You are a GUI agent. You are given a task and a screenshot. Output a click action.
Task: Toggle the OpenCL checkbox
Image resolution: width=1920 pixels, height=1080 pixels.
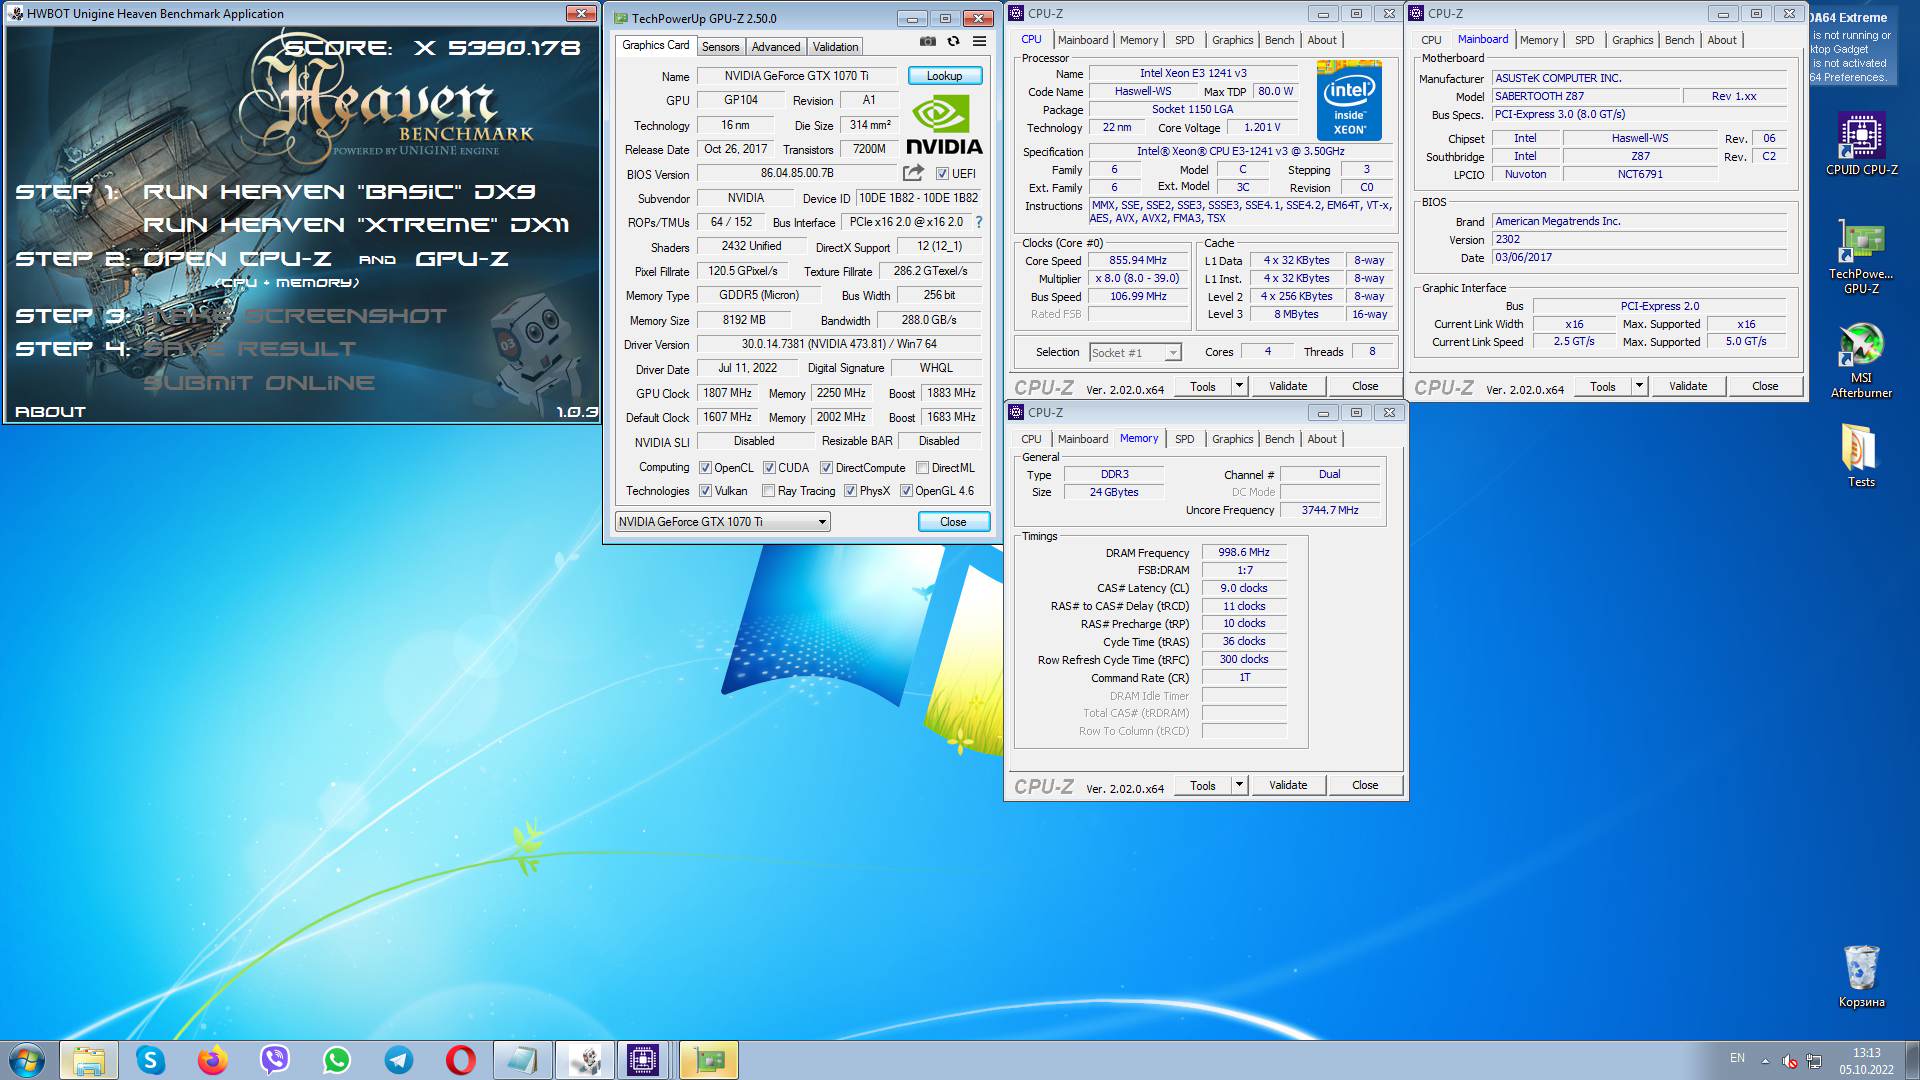705,468
